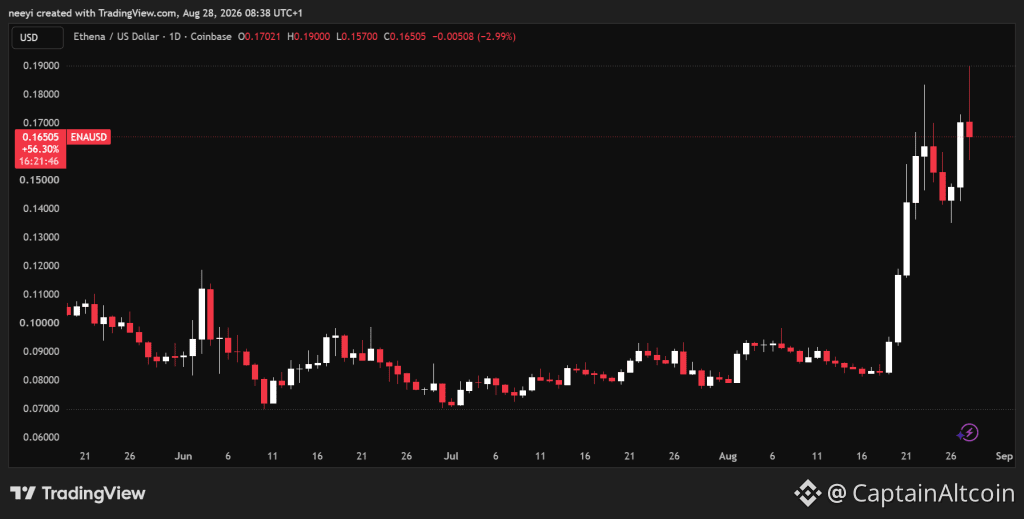1024x519 pixels.
Task: Click the ENAUSD symbol price label
Action: click(x=88, y=137)
